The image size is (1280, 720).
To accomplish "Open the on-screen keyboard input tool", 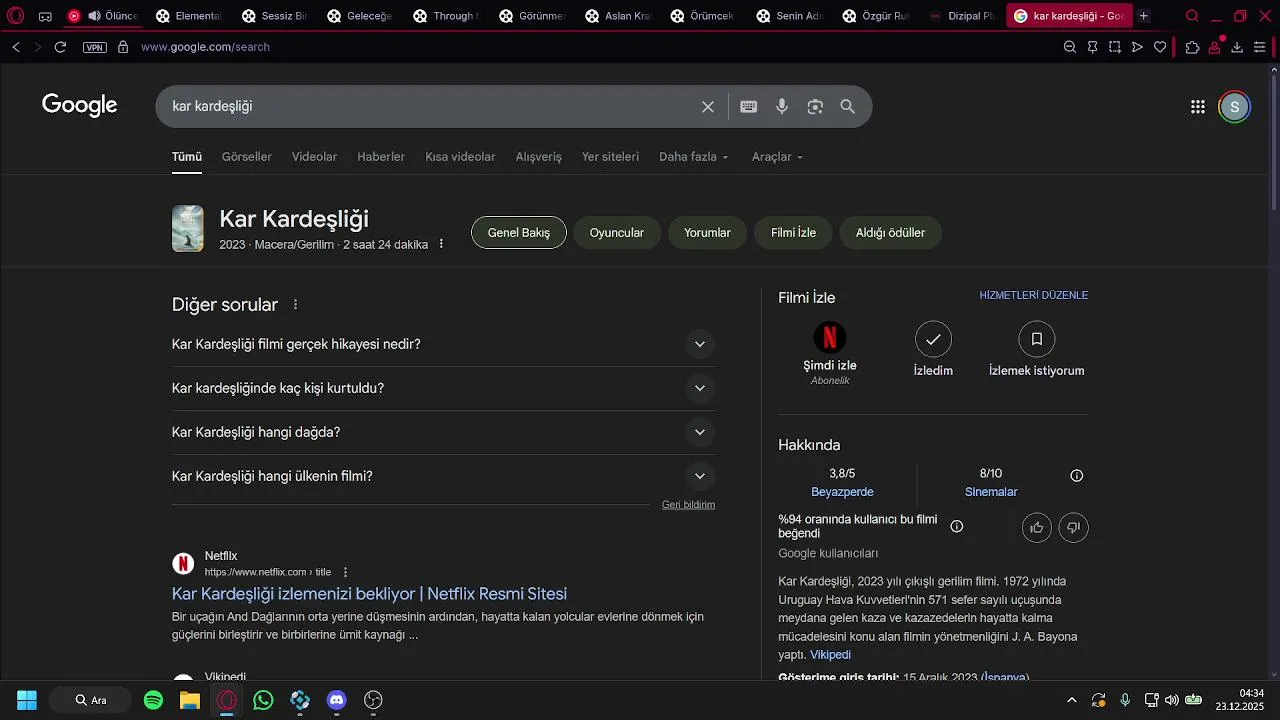I will click(748, 107).
